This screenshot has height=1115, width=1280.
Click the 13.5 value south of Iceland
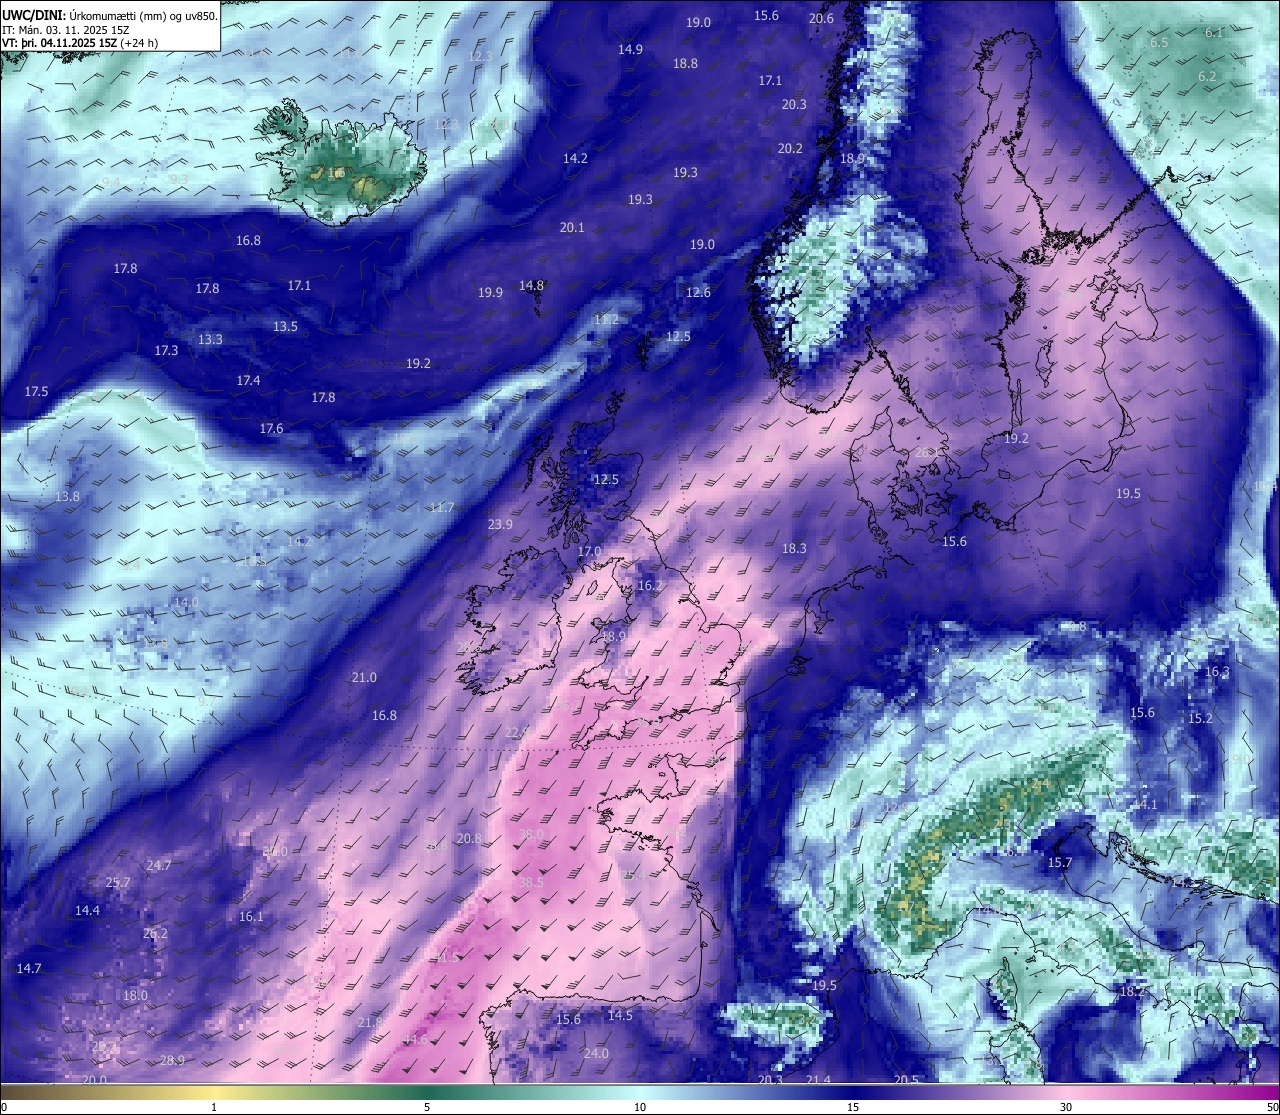(285, 327)
